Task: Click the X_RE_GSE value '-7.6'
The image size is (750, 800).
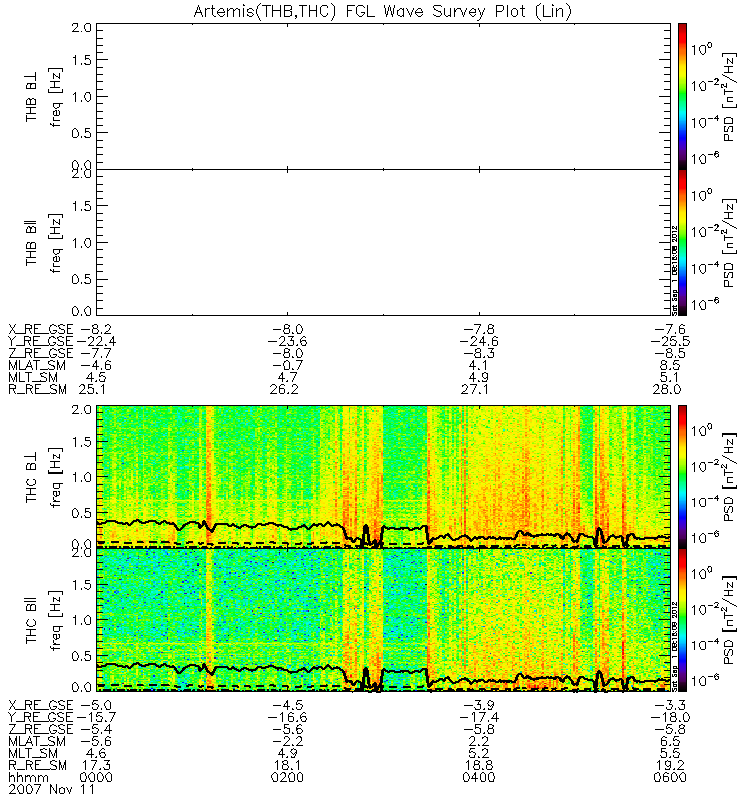Action: (670, 329)
